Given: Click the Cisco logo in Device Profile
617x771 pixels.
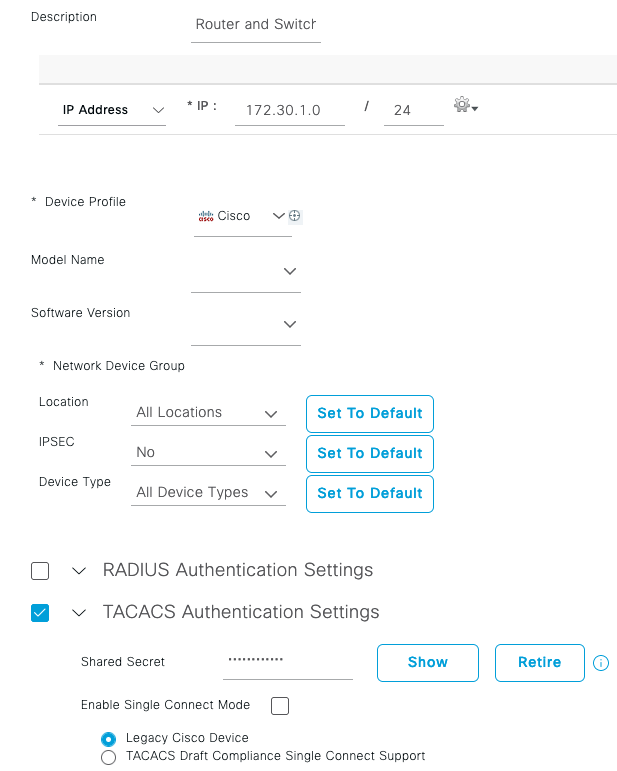Looking at the screenshot, I should click(207, 216).
